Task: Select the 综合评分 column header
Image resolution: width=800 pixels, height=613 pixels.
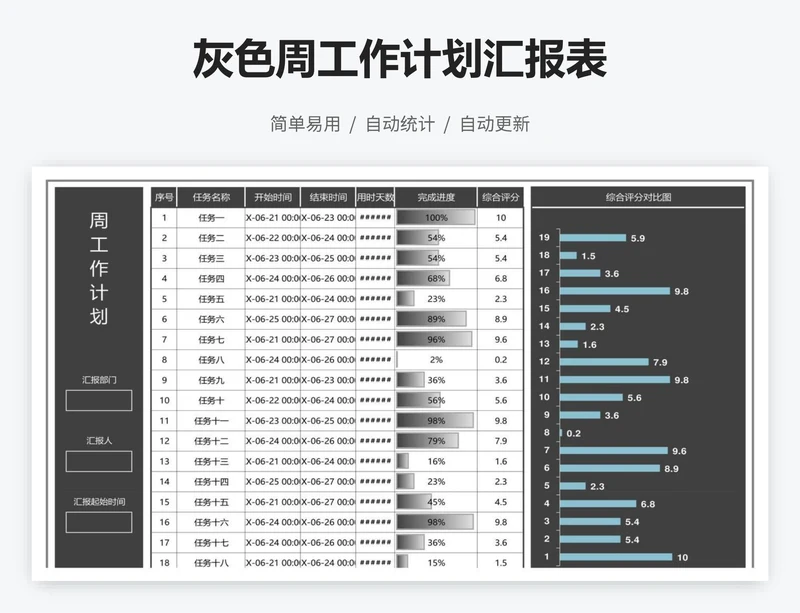Action: click(501, 198)
